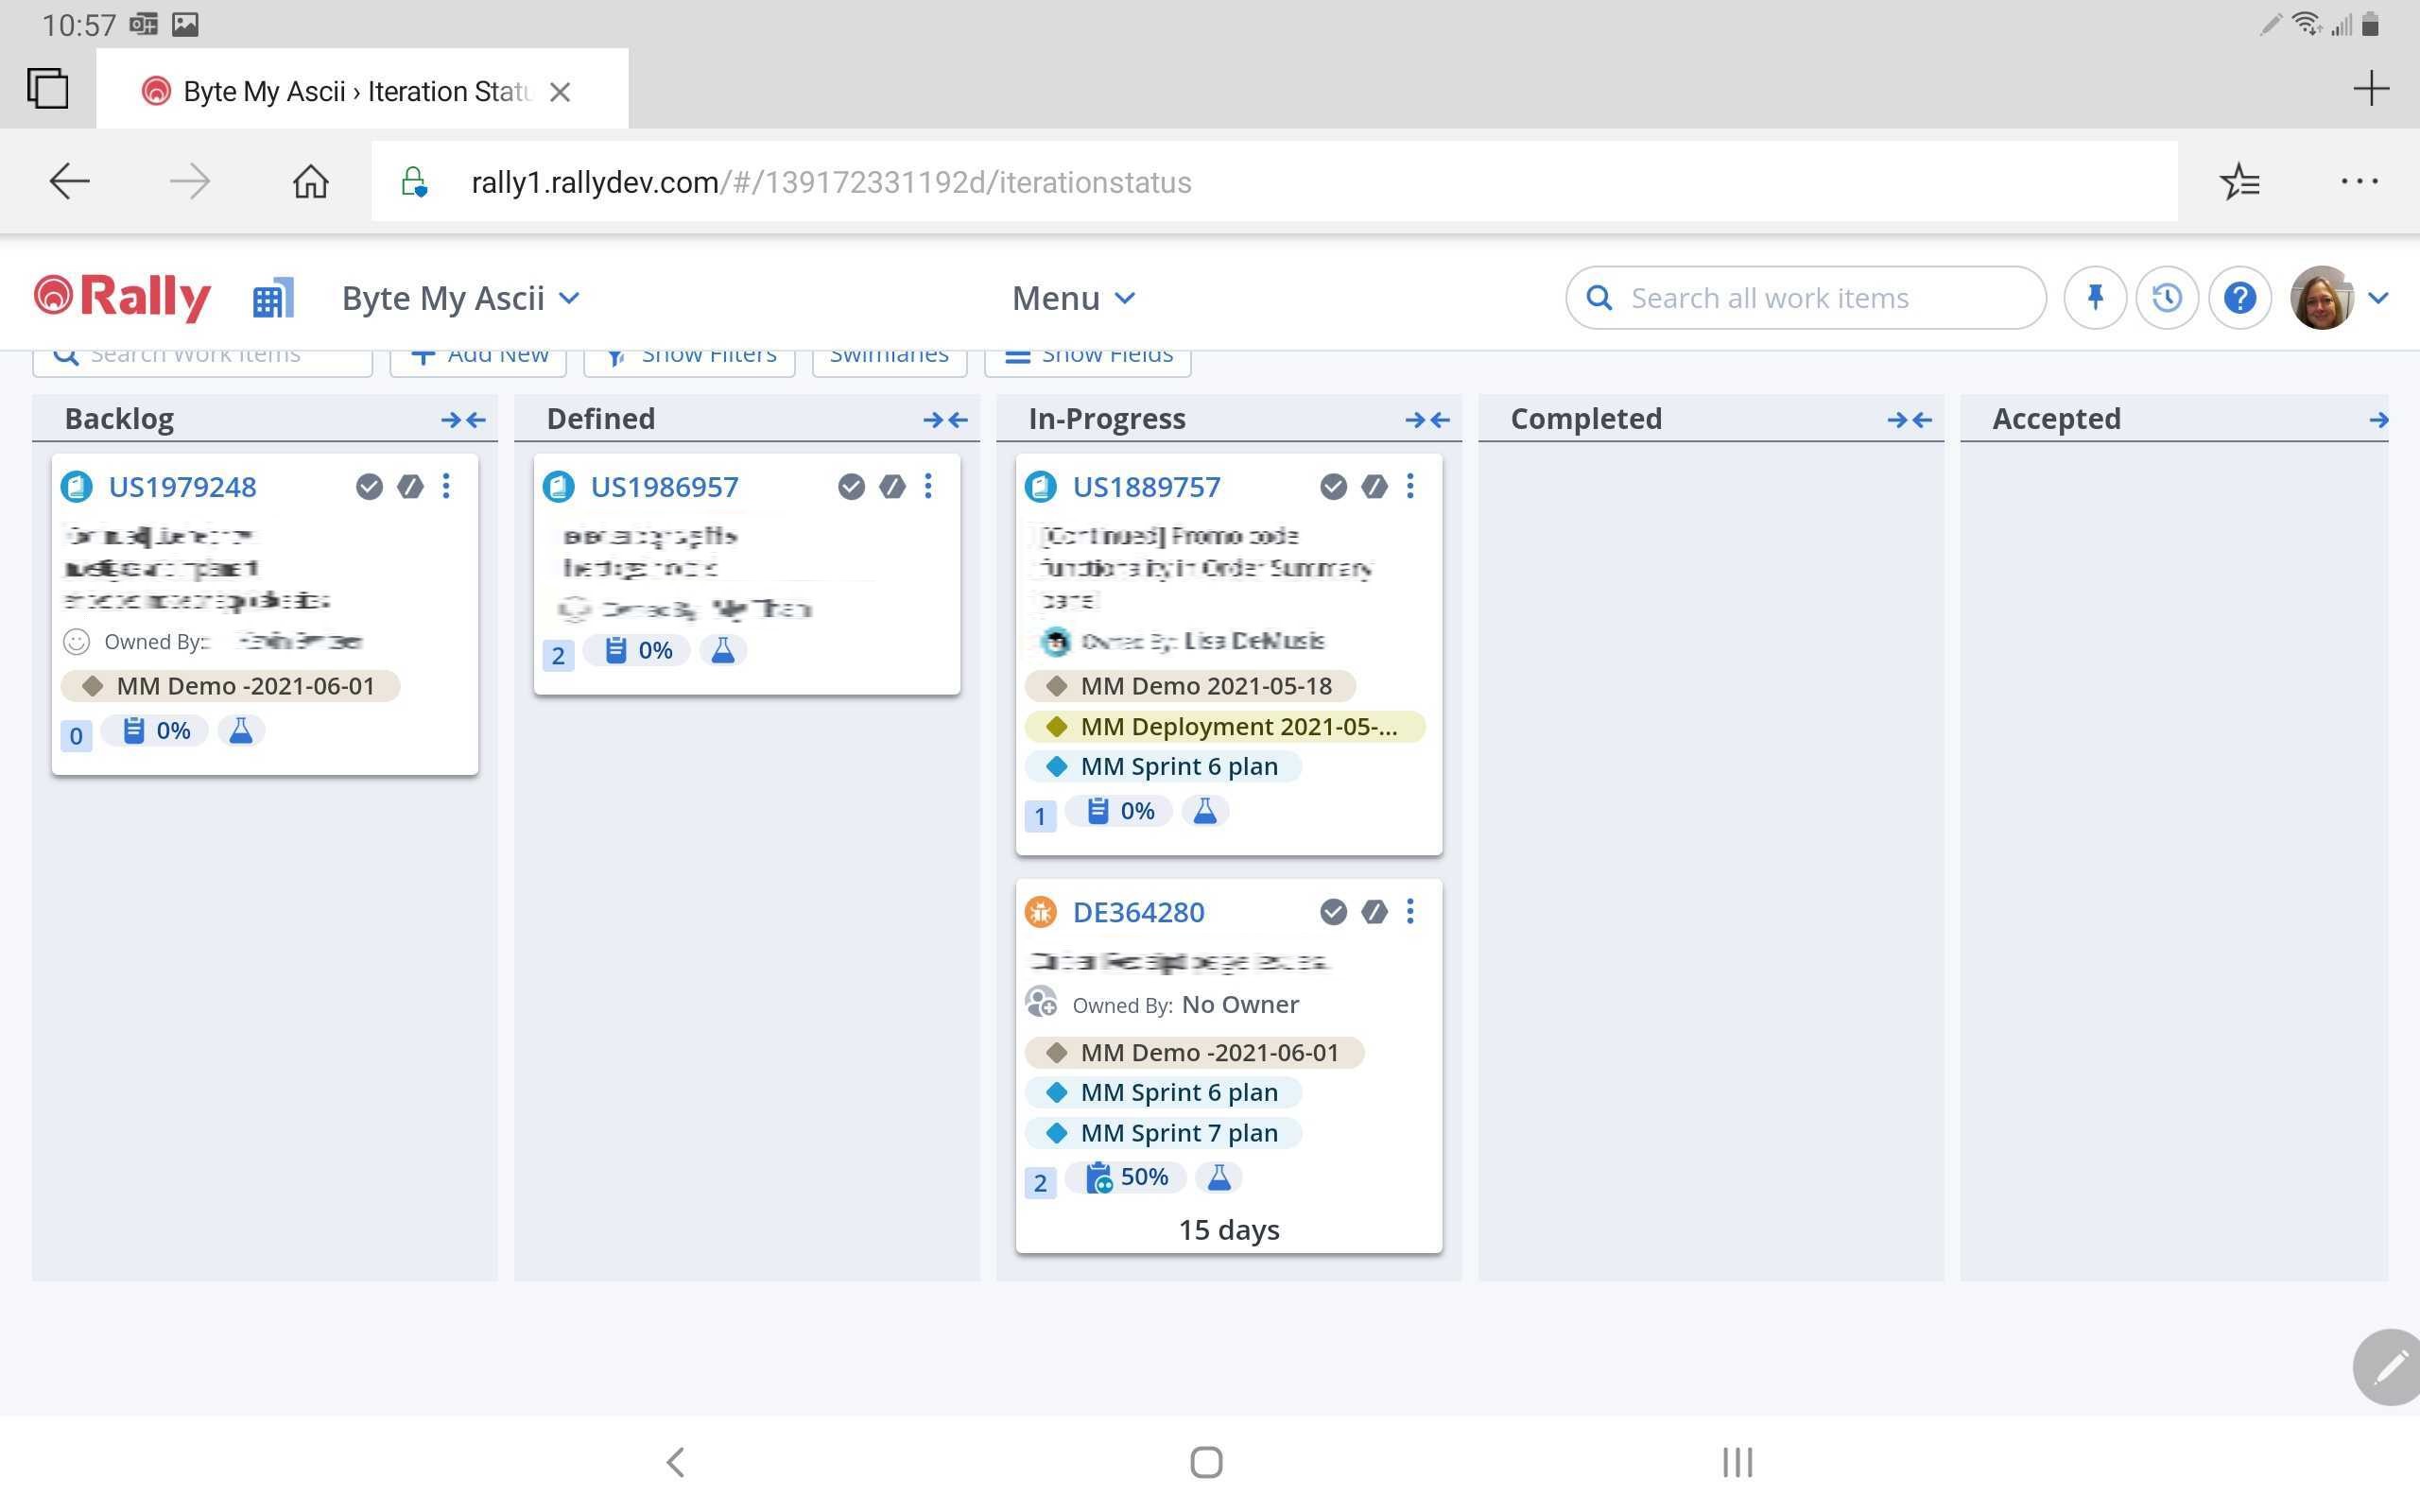Open browser home page
The height and width of the screenshot is (1512, 2420).
point(311,181)
